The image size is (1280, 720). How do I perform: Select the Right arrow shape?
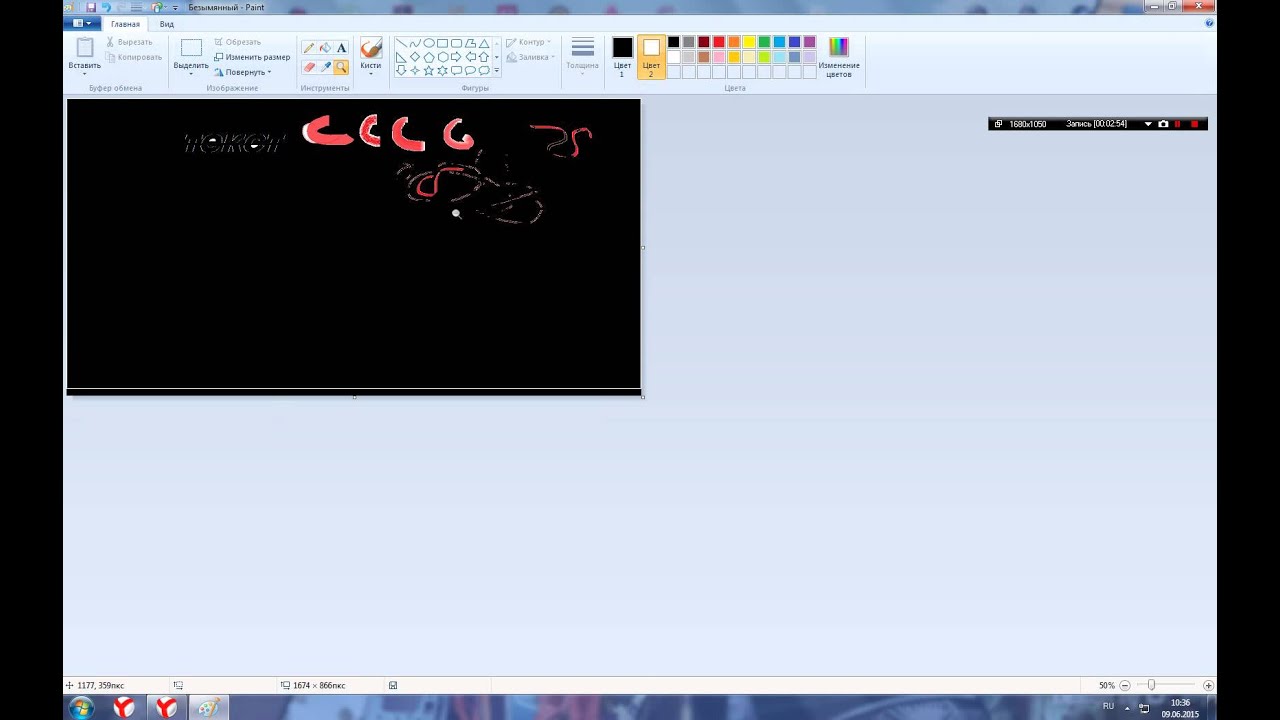pyautogui.click(x=457, y=57)
